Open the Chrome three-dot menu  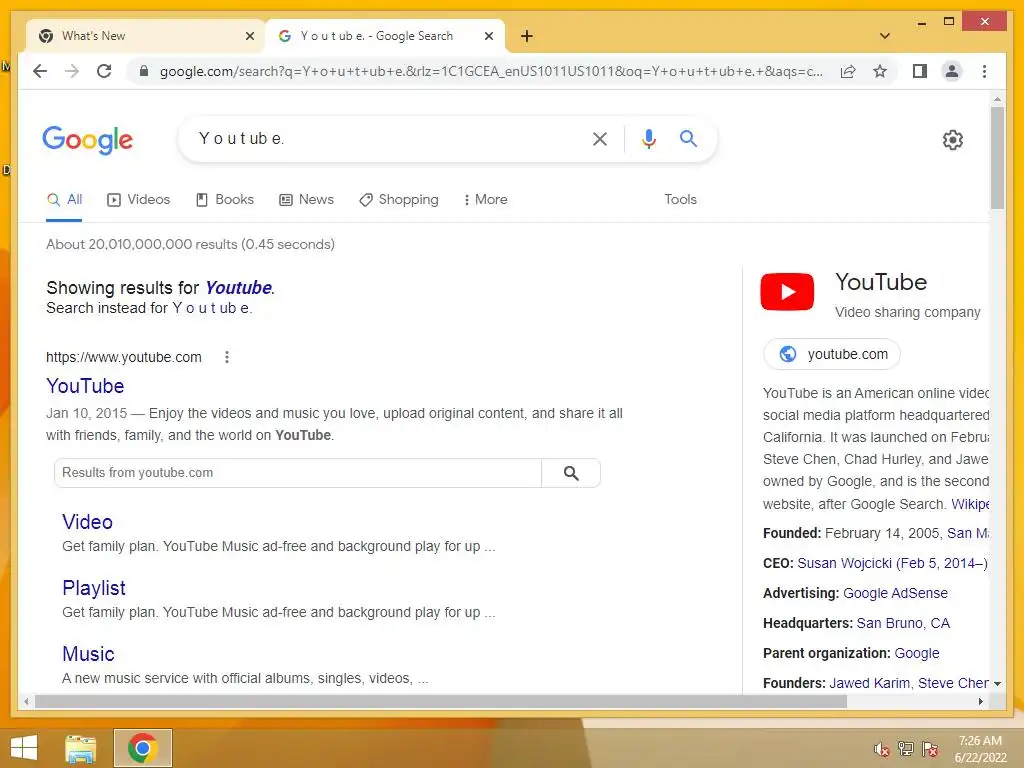point(984,71)
